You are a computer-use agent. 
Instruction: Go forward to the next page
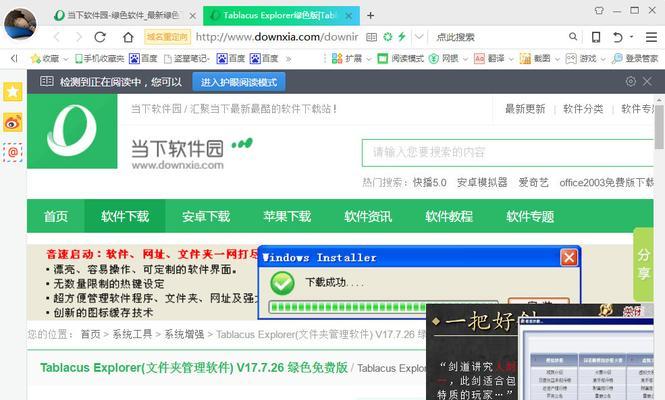click(78, 37)
